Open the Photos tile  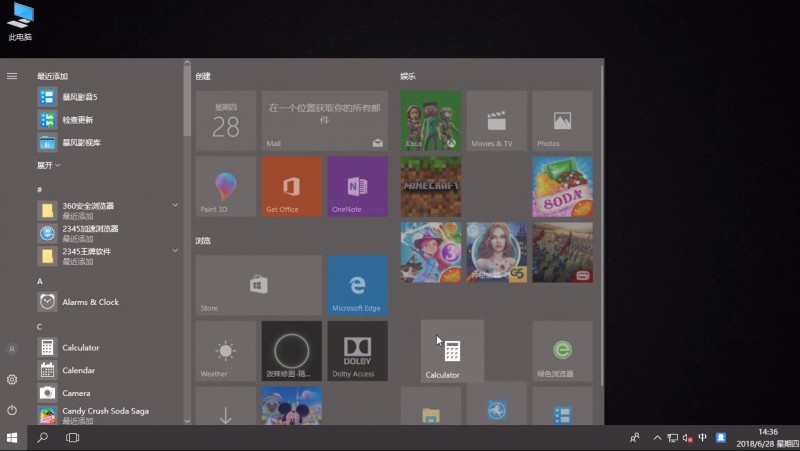563,121
